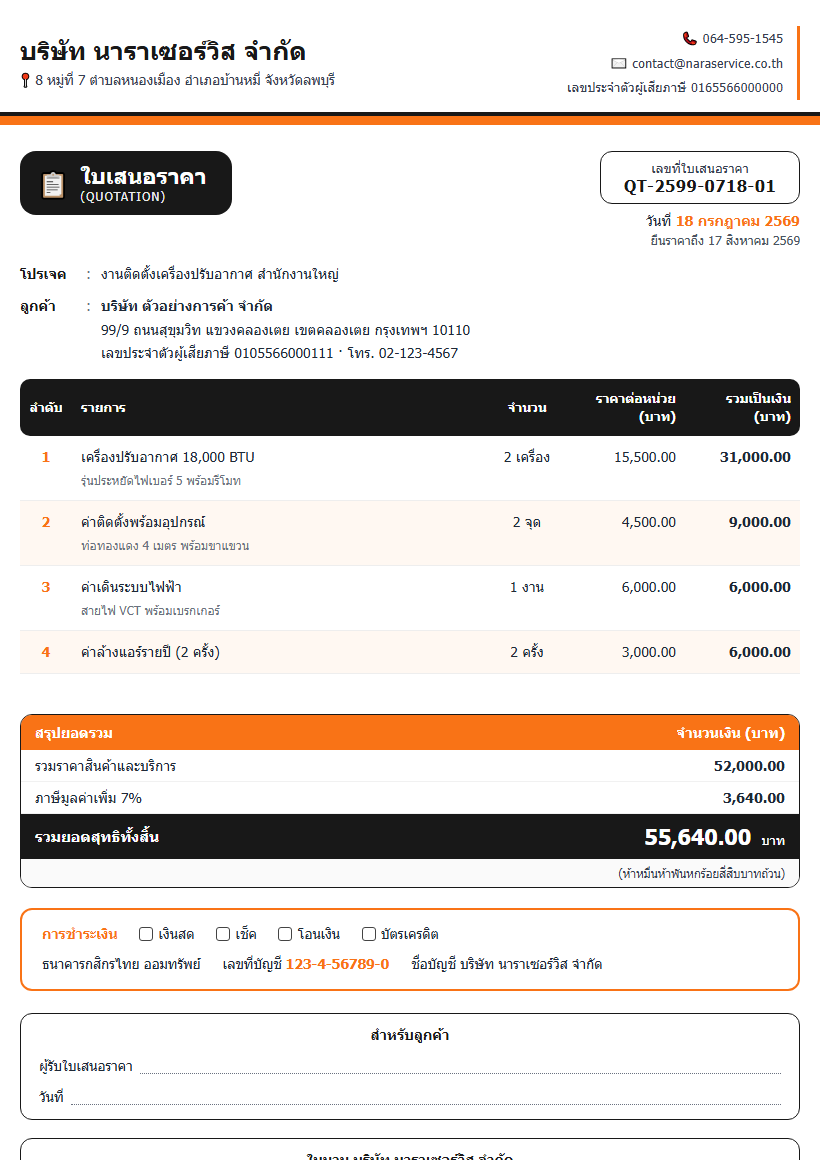The image size is (820, 1160).
Task: Click the จำนวน column header
Action: 527,408
